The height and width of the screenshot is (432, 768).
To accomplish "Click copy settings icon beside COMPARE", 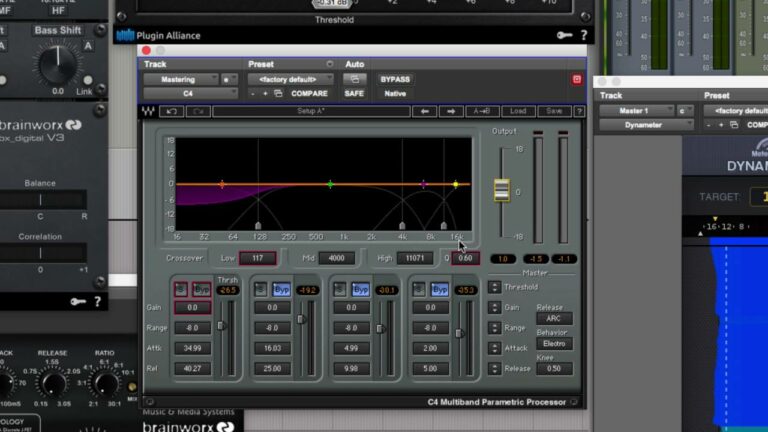I will pyautogui.click(x=278, y=93).
